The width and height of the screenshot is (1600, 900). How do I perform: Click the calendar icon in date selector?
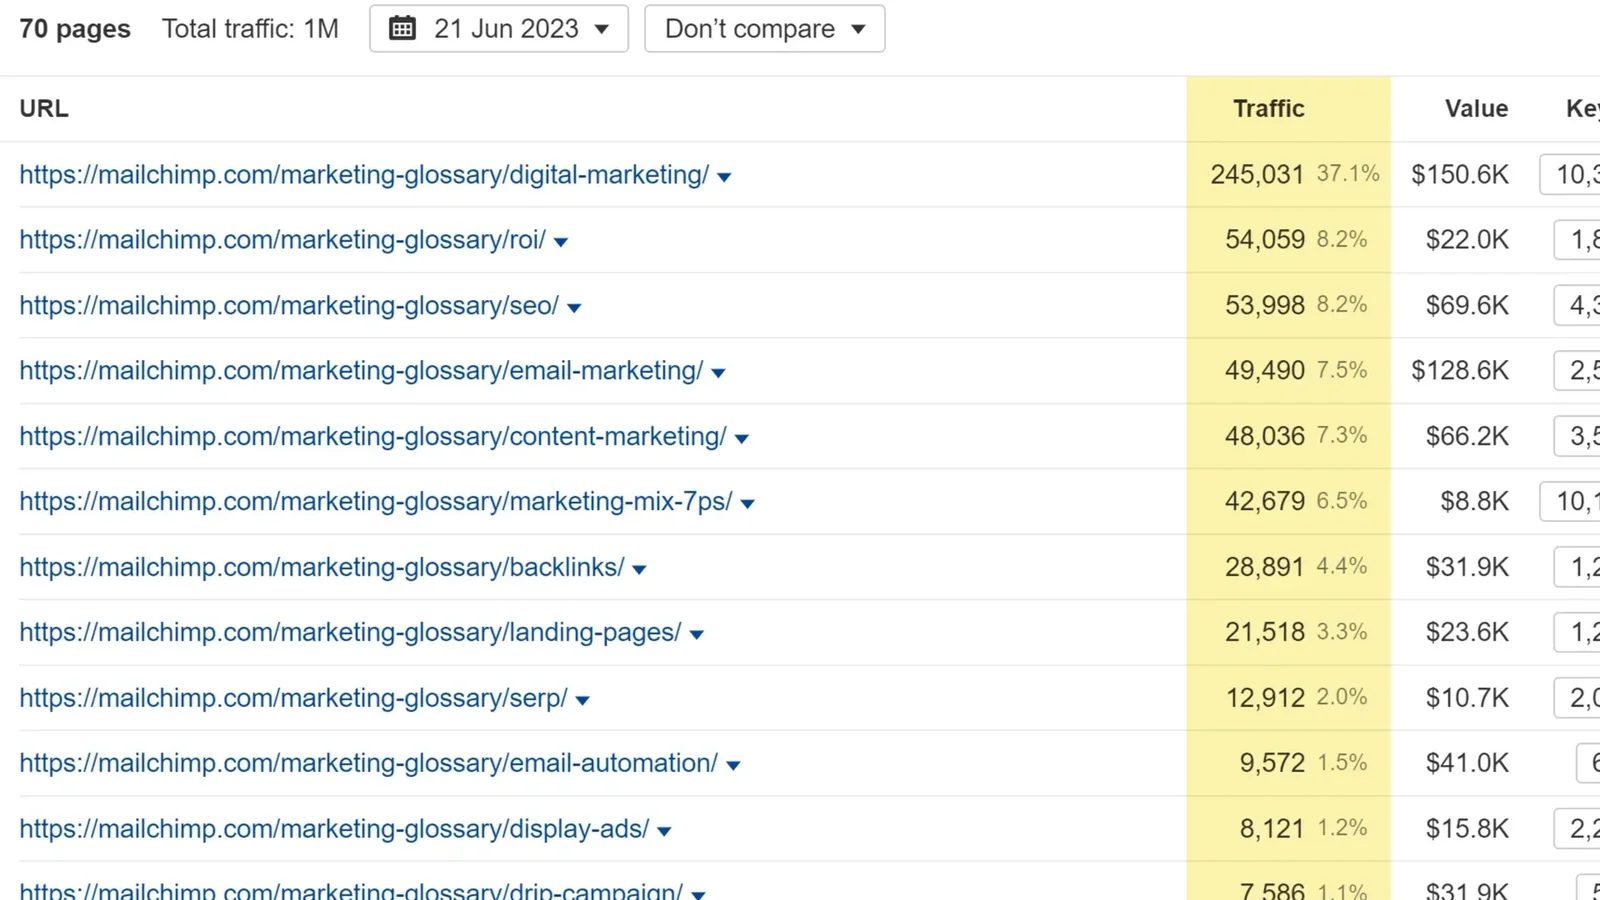pos(402,29)
